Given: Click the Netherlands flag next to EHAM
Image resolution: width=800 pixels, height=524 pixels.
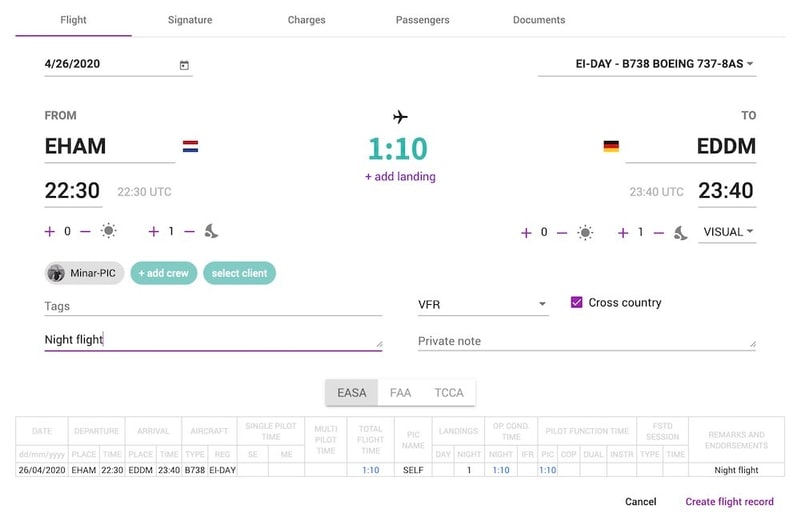Looking at the screenshot, I should tap(190, 147).
